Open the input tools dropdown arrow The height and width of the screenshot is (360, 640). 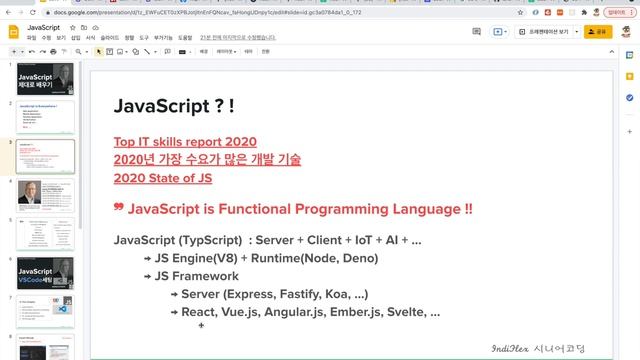(191, 52)
